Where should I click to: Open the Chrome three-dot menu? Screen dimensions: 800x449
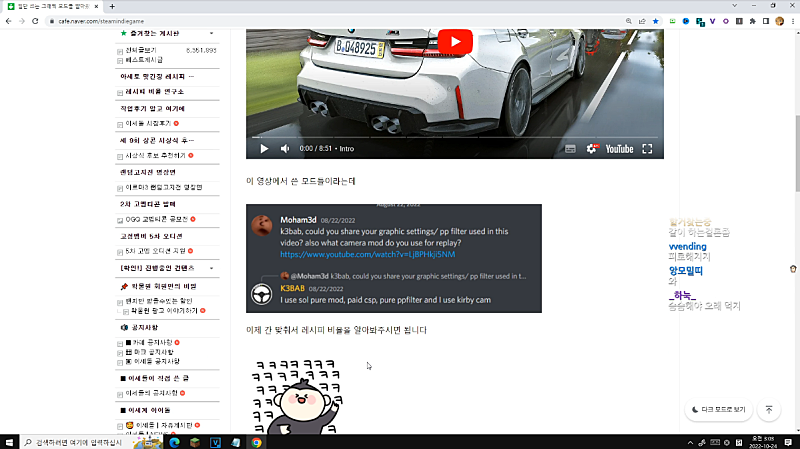pyautogui.click(x=788, y=20)
